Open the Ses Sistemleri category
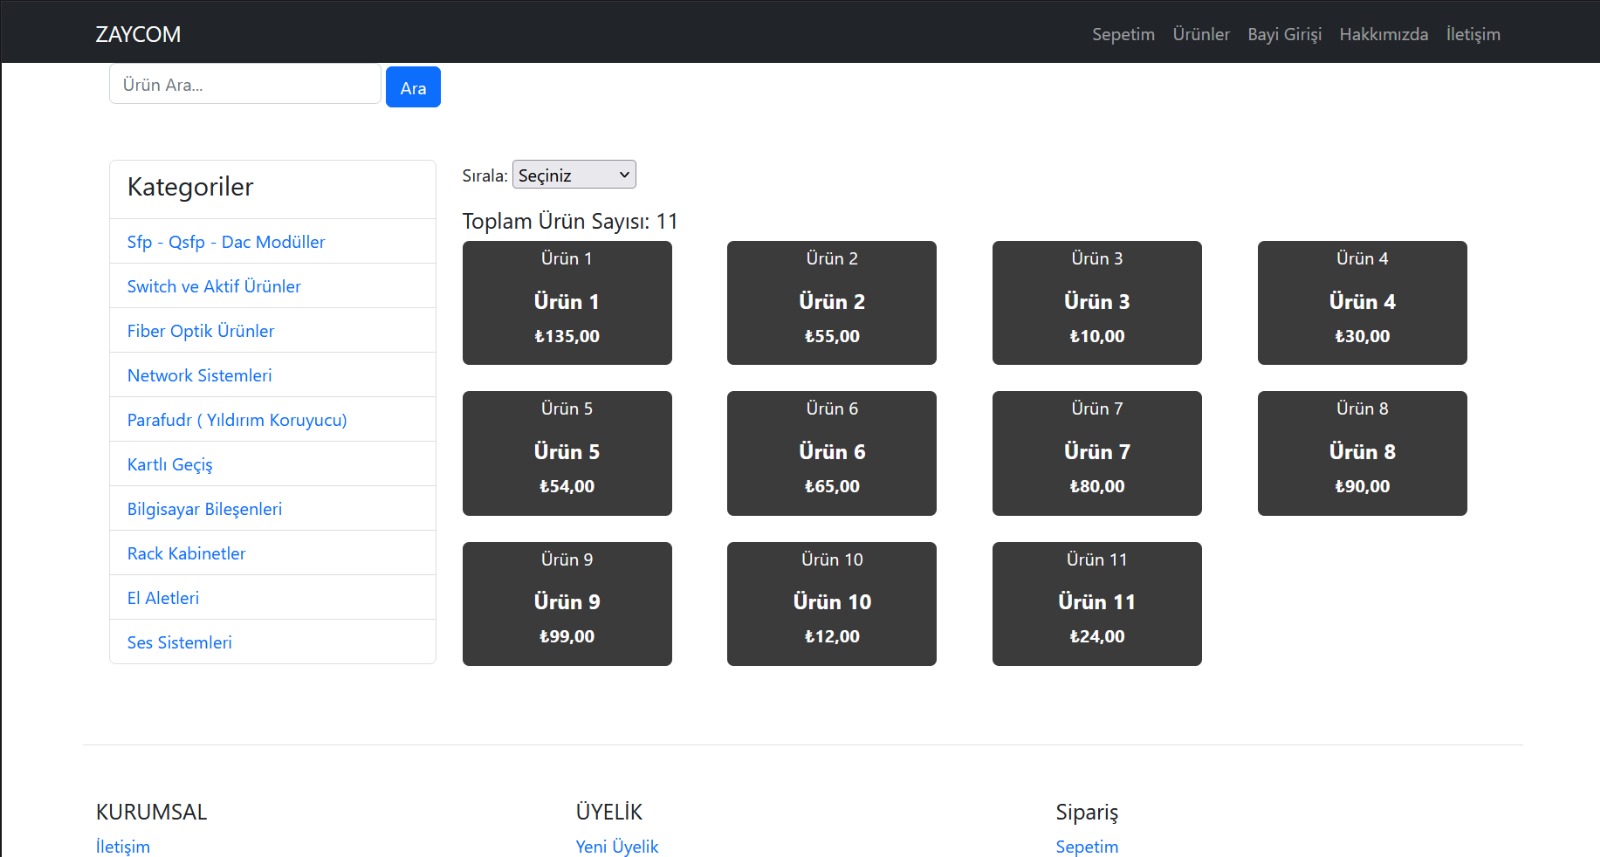 (180, 642)
